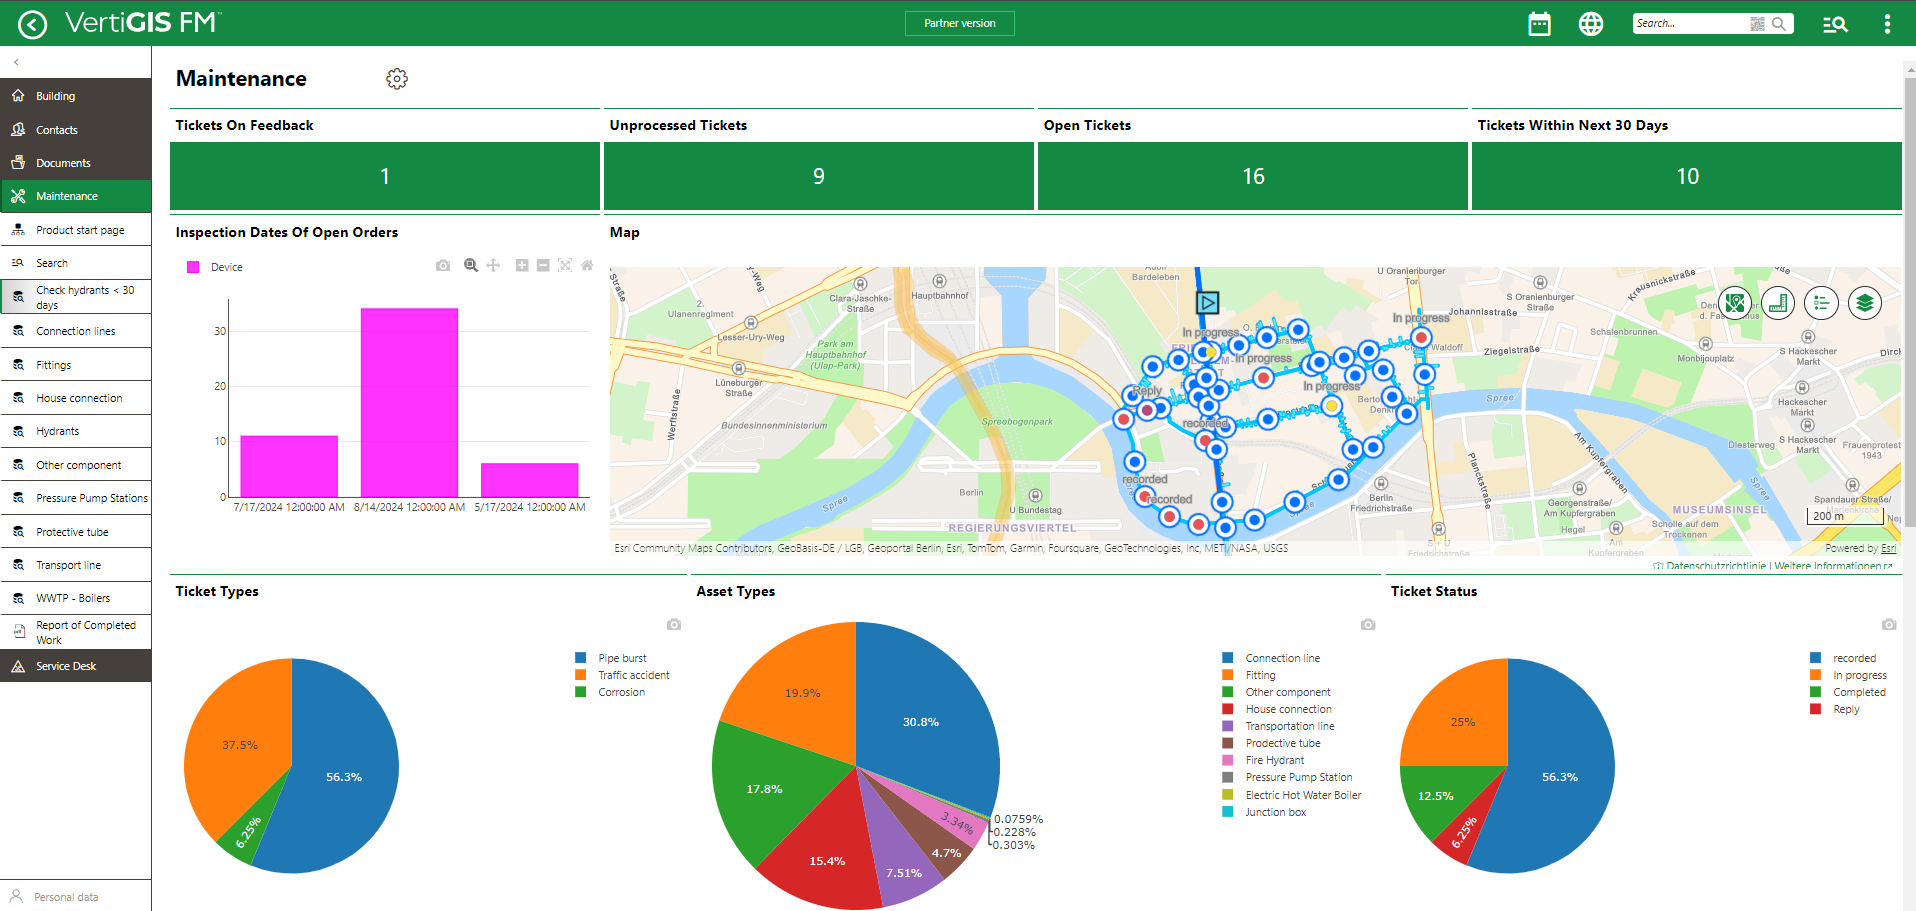The image size is (1916, 911).
Task: Open the calendar icon in header
Action: click(1539, 24)
